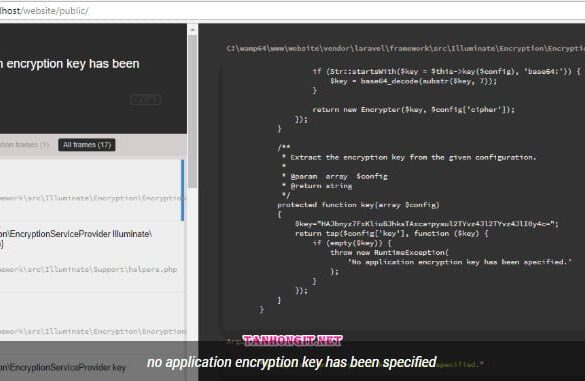The image size is (585, 381).
Task: Switch to the Application frames (1) tab
Action: tap(24, 145)
